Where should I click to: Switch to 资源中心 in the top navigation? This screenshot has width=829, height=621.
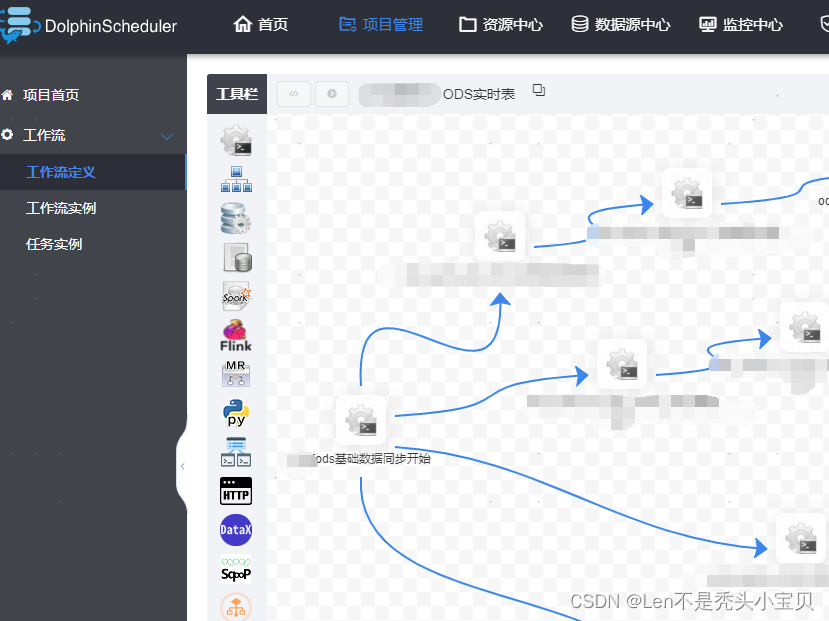click(x=499, y=26)
